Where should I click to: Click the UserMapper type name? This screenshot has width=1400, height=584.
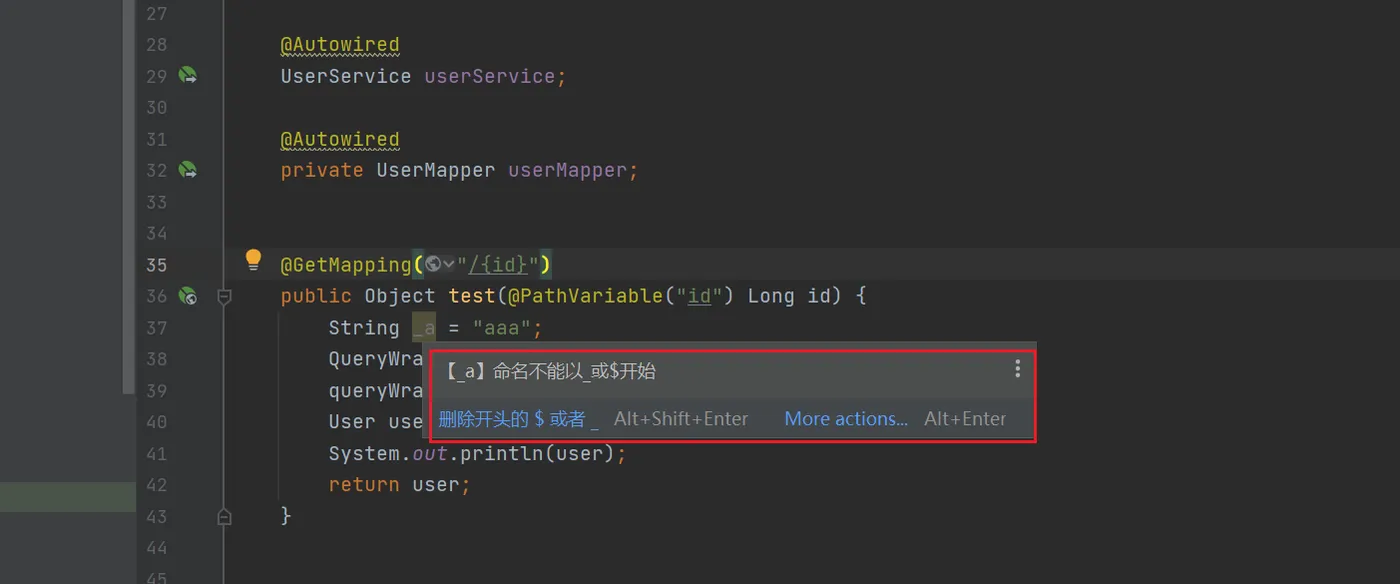(436, 170)
